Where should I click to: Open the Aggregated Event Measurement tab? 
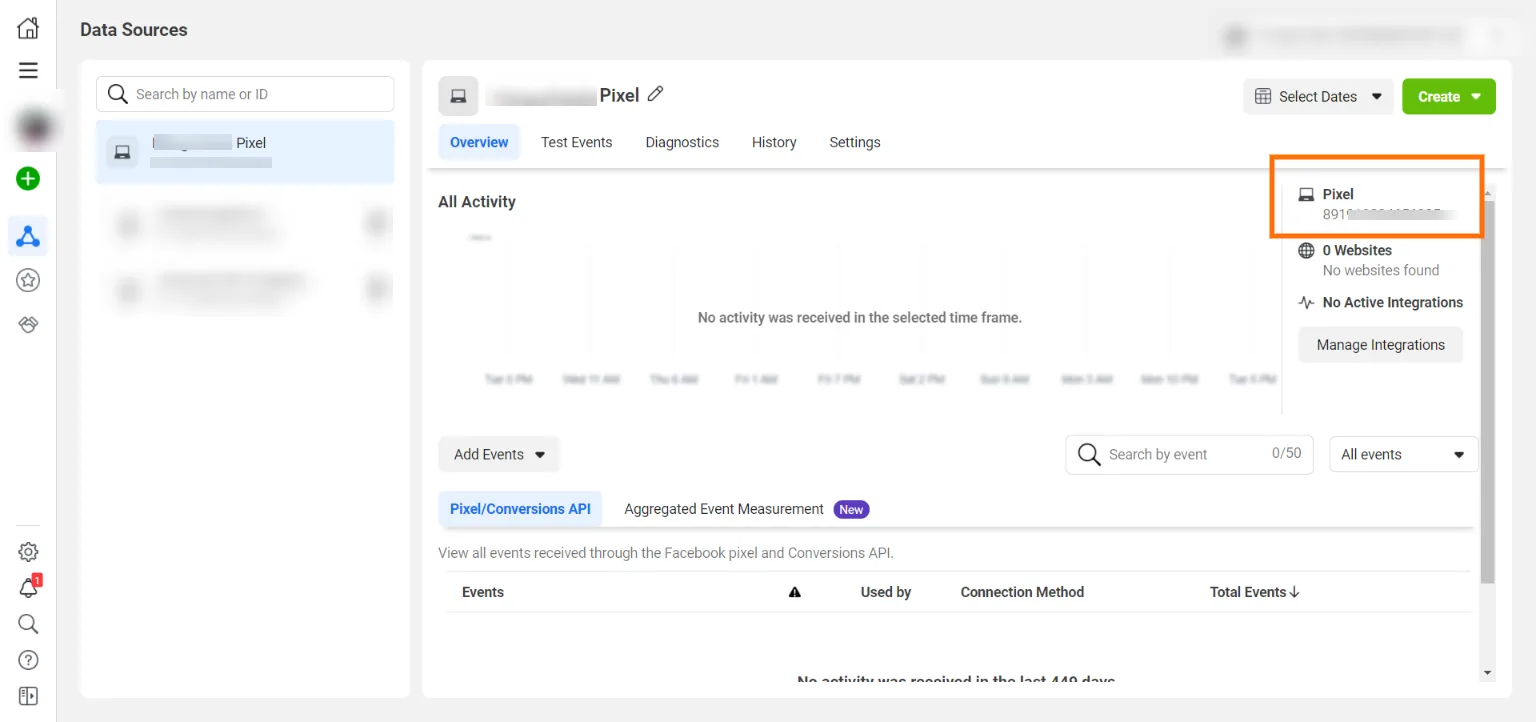pos(723,509)
